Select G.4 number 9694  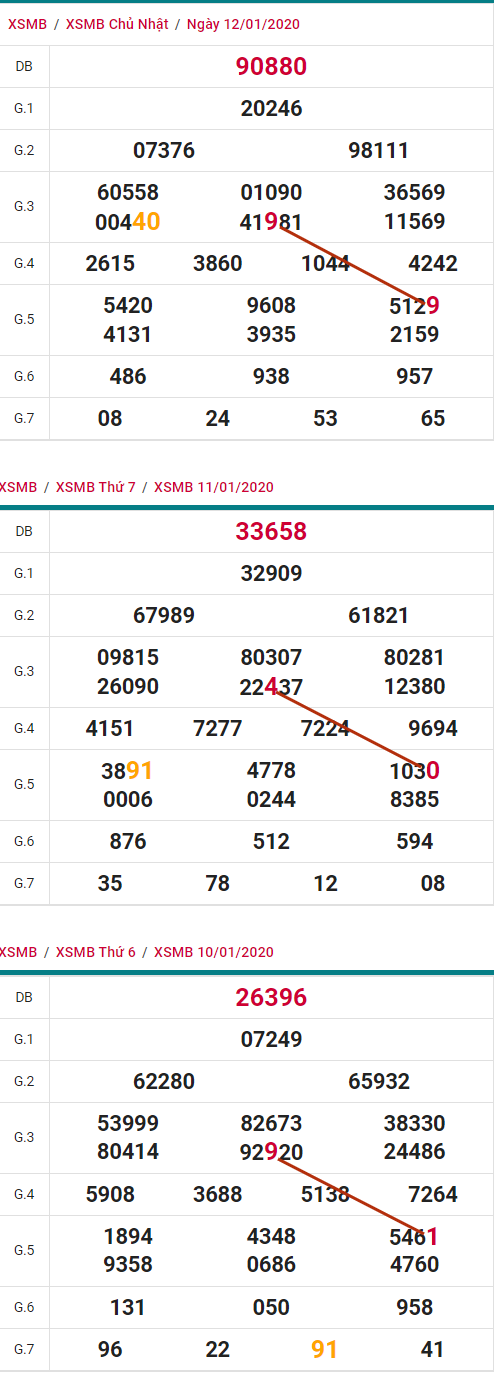pos(433,729)
